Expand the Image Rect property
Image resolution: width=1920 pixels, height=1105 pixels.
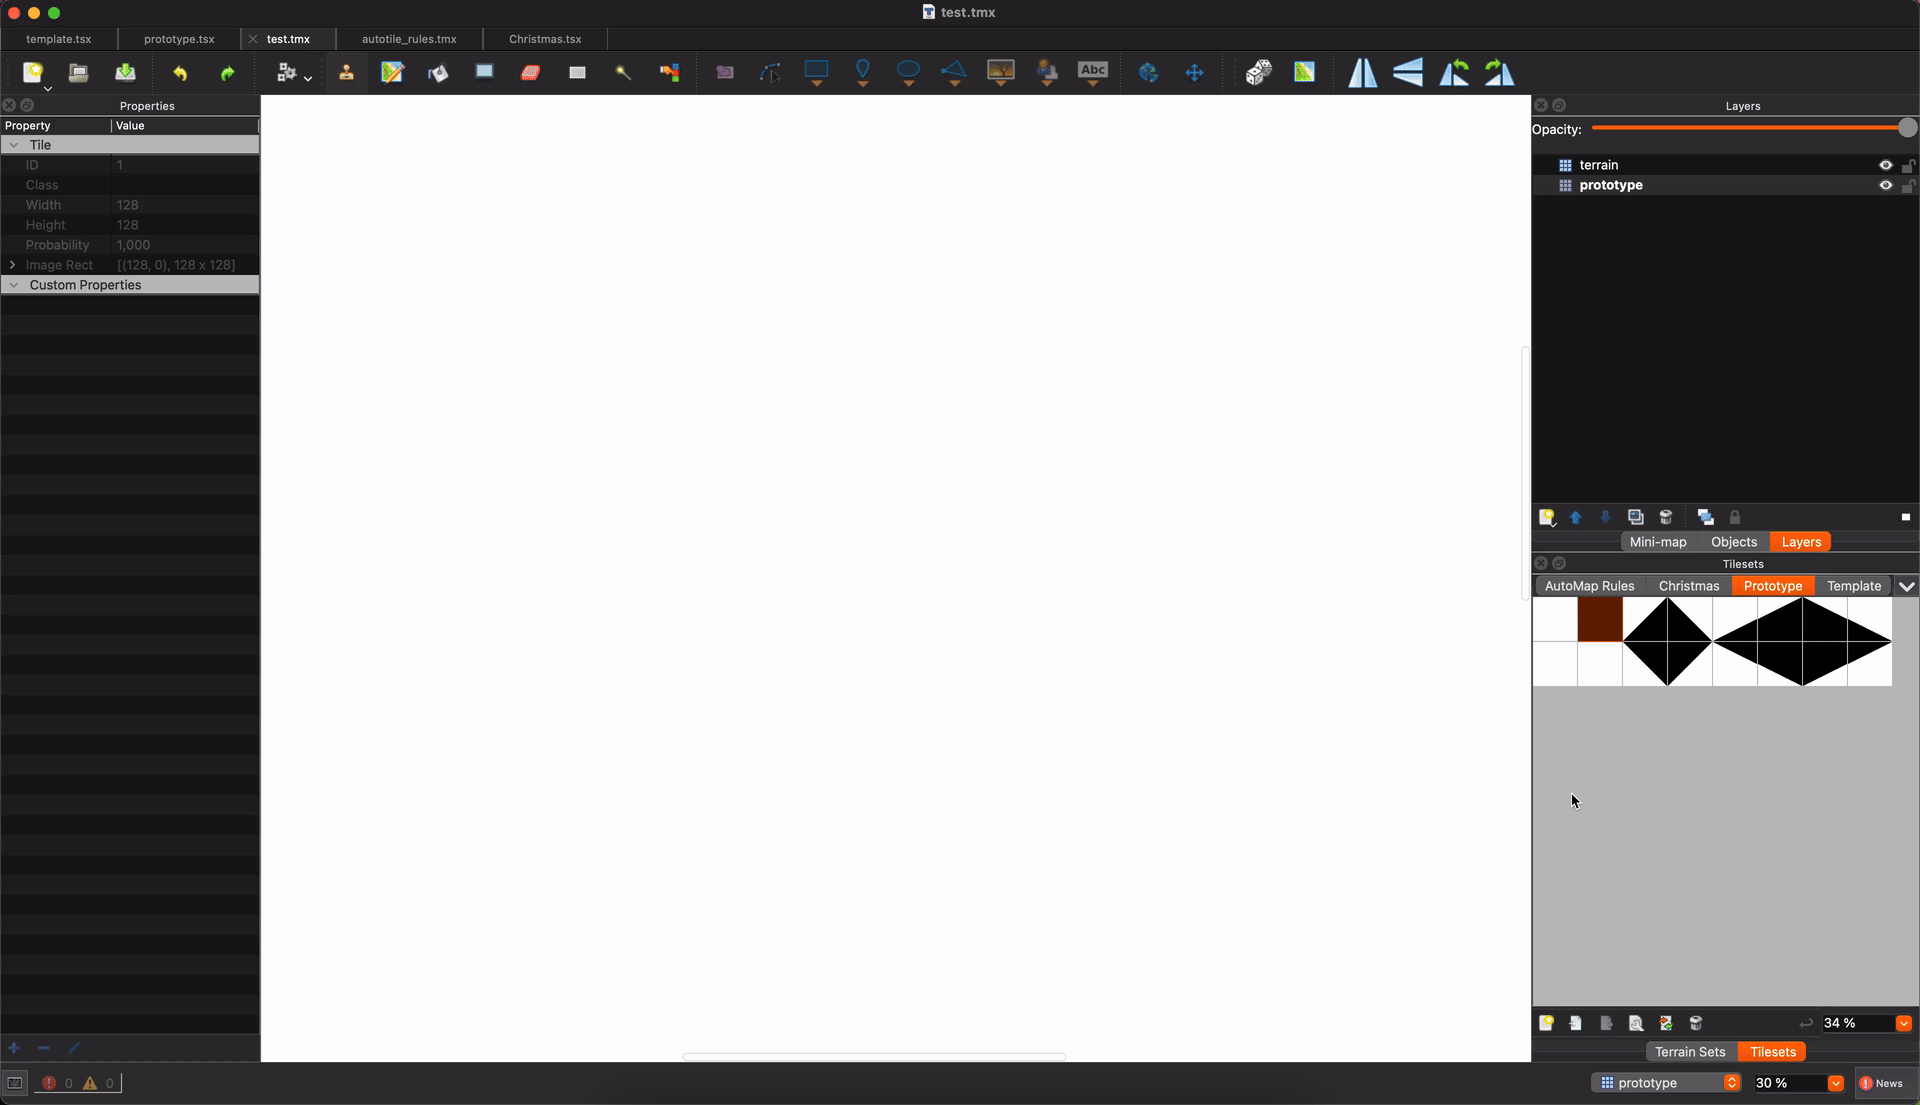[12, 265]
